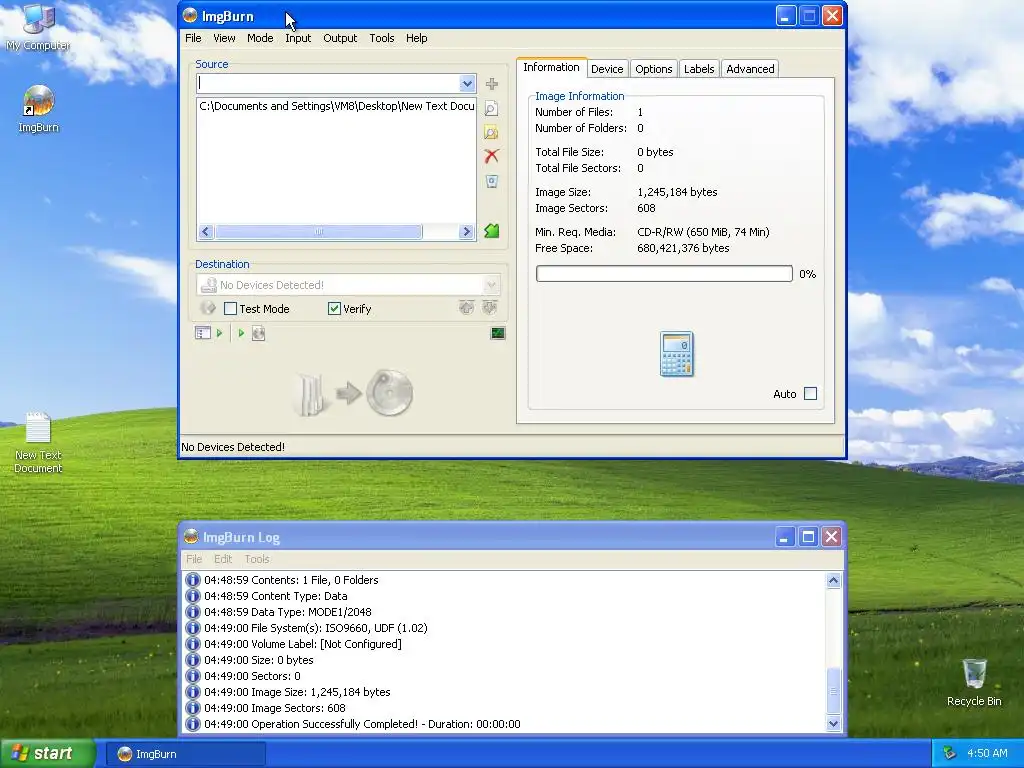Viewport: 1024px width, 768px height.
Task: Click the green arrow left of the small disc icon
Action: [241, 333]
